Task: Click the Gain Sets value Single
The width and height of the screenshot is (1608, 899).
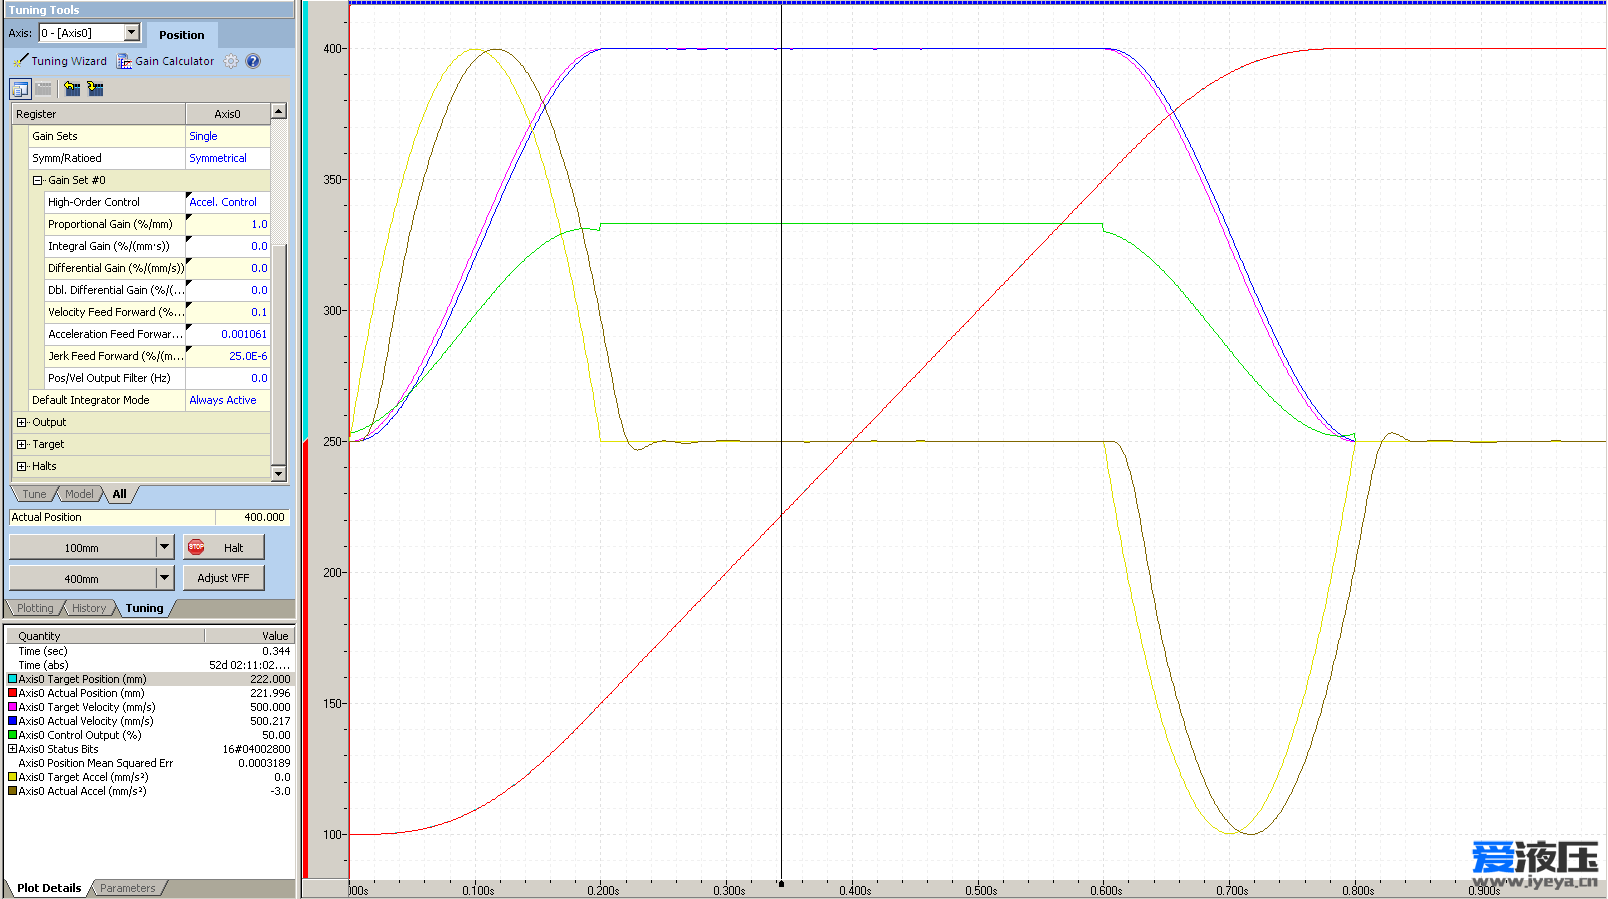Action: 228,136
